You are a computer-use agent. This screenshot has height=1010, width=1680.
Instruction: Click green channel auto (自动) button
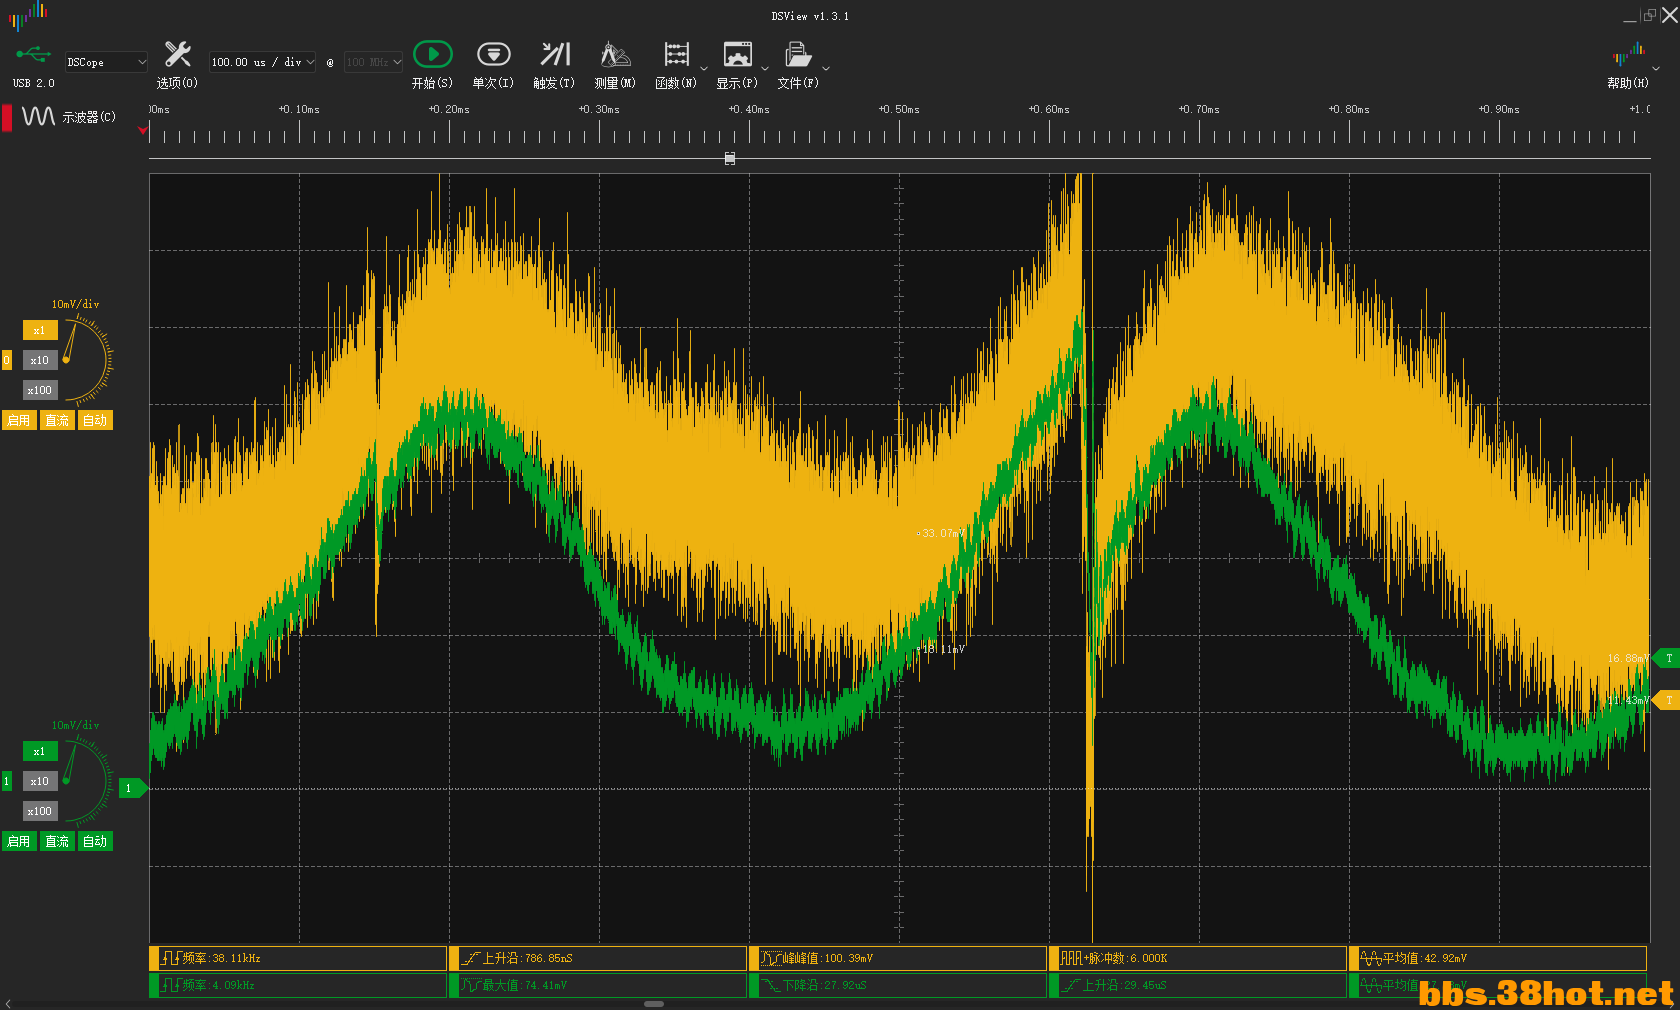[x=95, y=841]
